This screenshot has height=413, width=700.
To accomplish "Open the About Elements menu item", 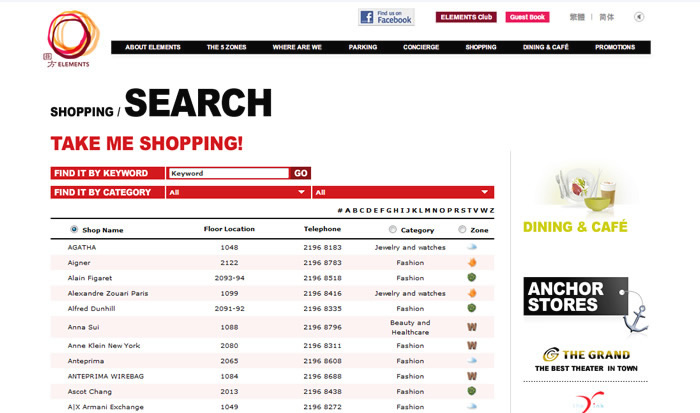I will pyautogui.click(x=150, y=47).
